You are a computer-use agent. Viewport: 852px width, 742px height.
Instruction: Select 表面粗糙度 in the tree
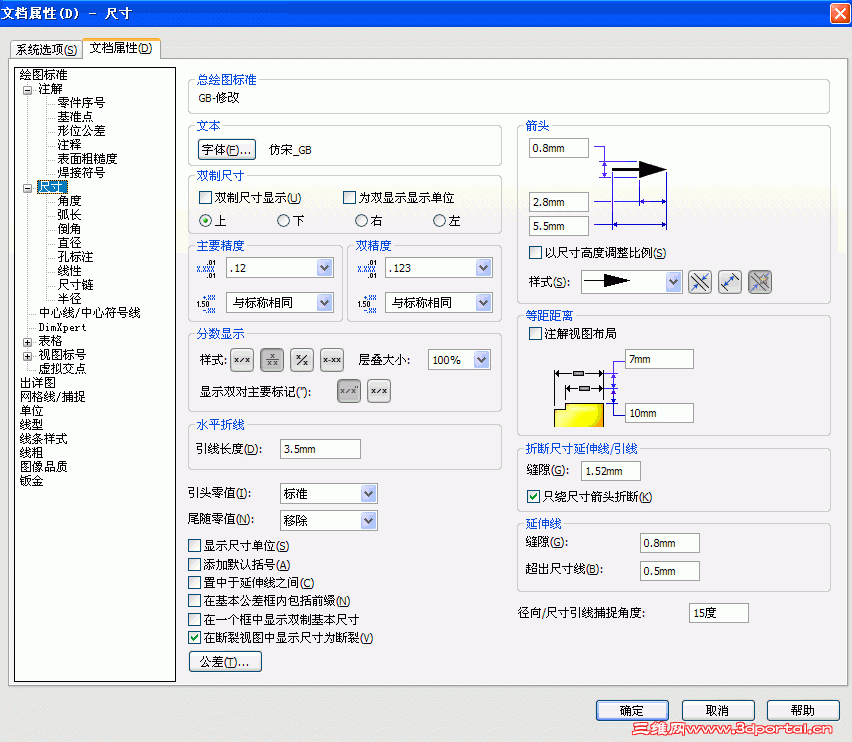click(x=87, y=159)
